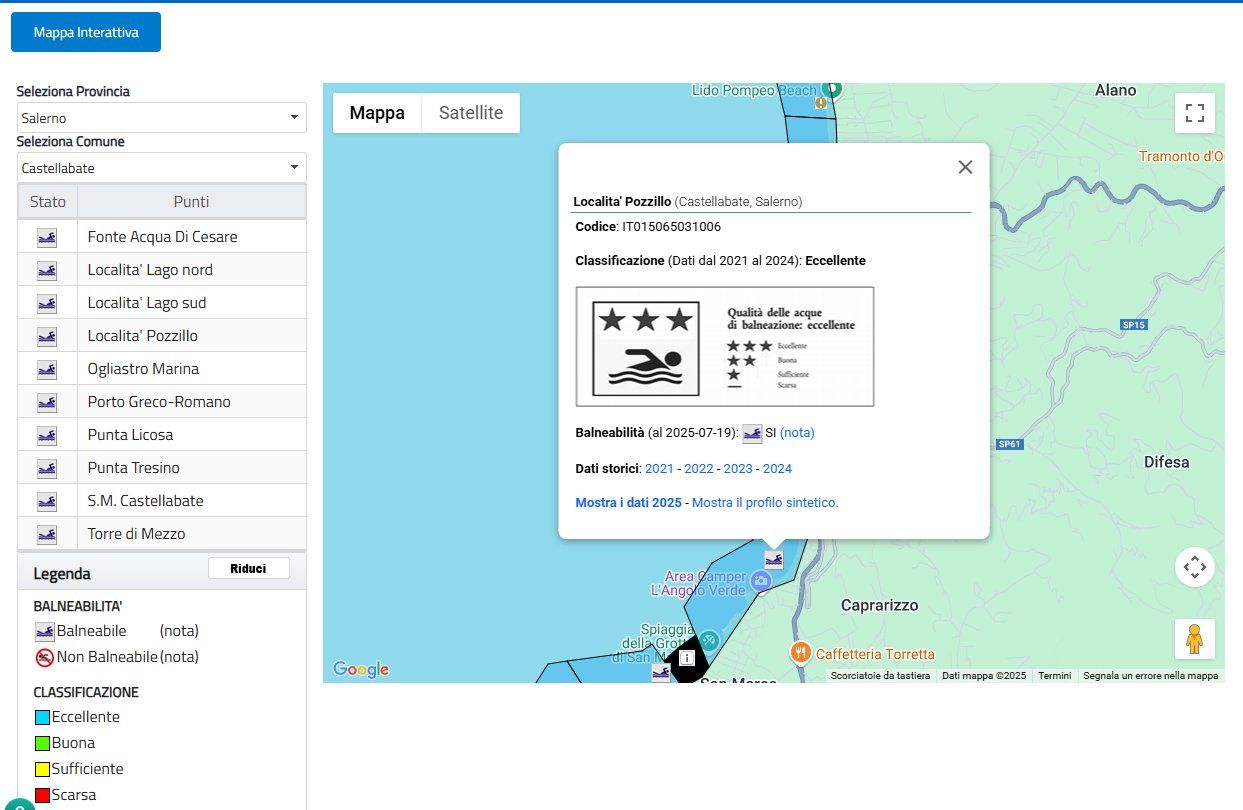
Task: Click the swimmer icon next to Punta Licosa
Action: (x=47, y=435)
